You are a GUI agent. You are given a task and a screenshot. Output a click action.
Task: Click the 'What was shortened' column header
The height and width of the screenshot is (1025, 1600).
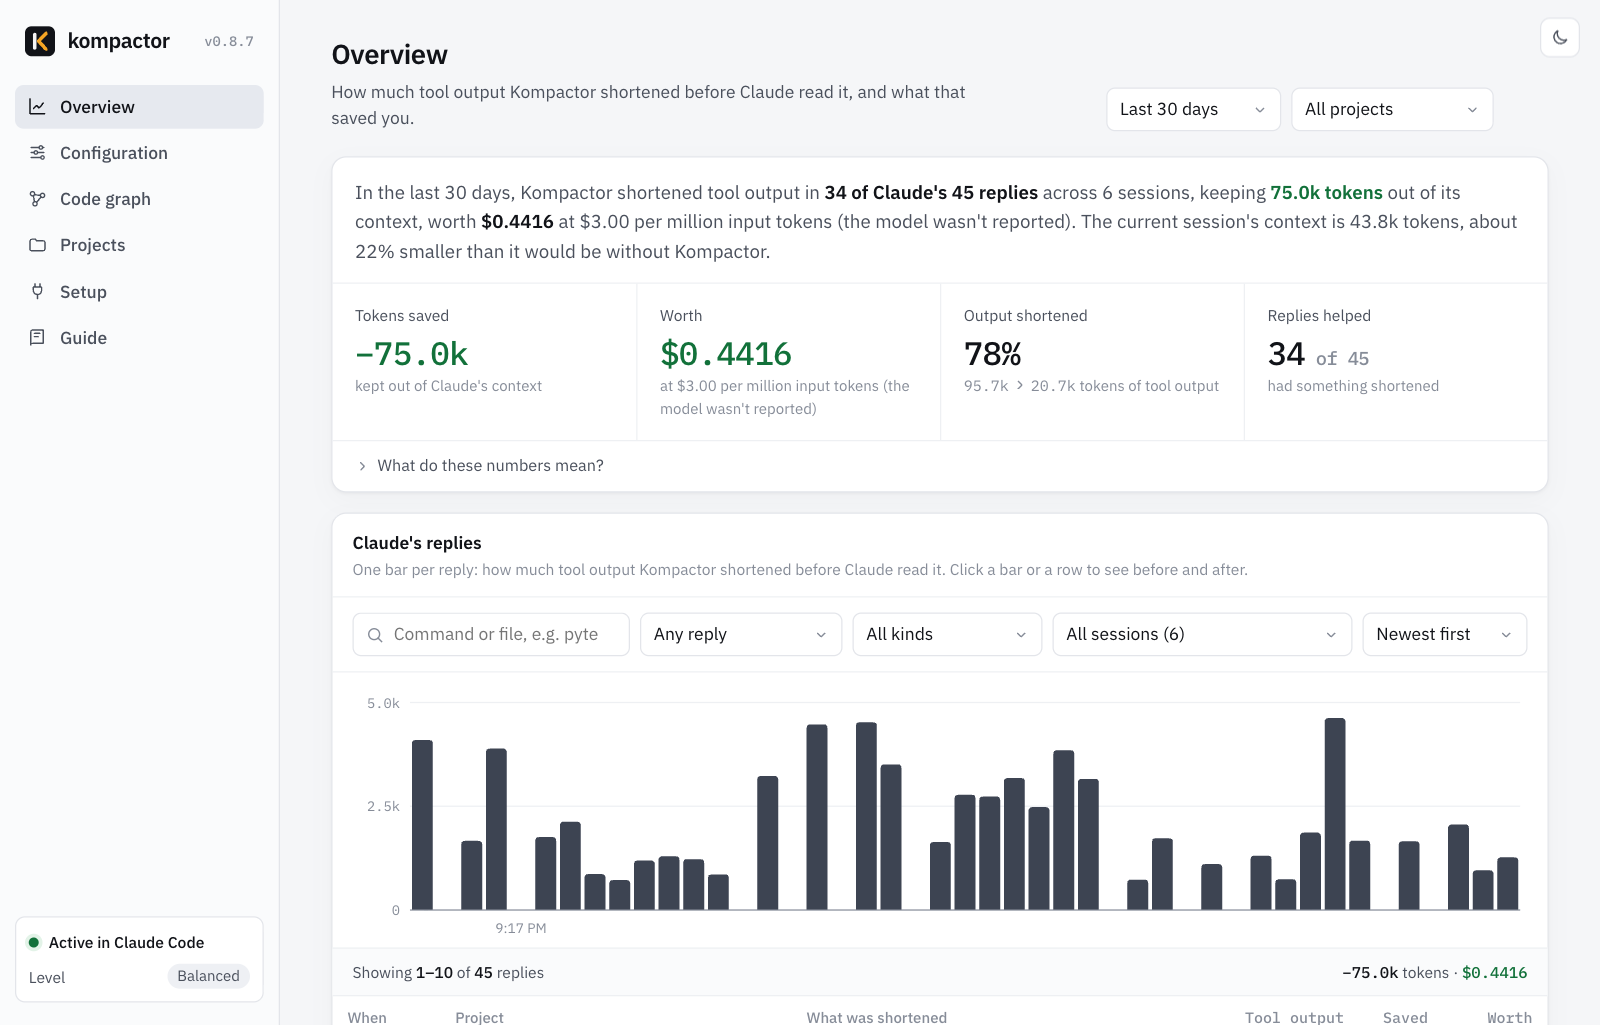click(x=877, y=1017)
